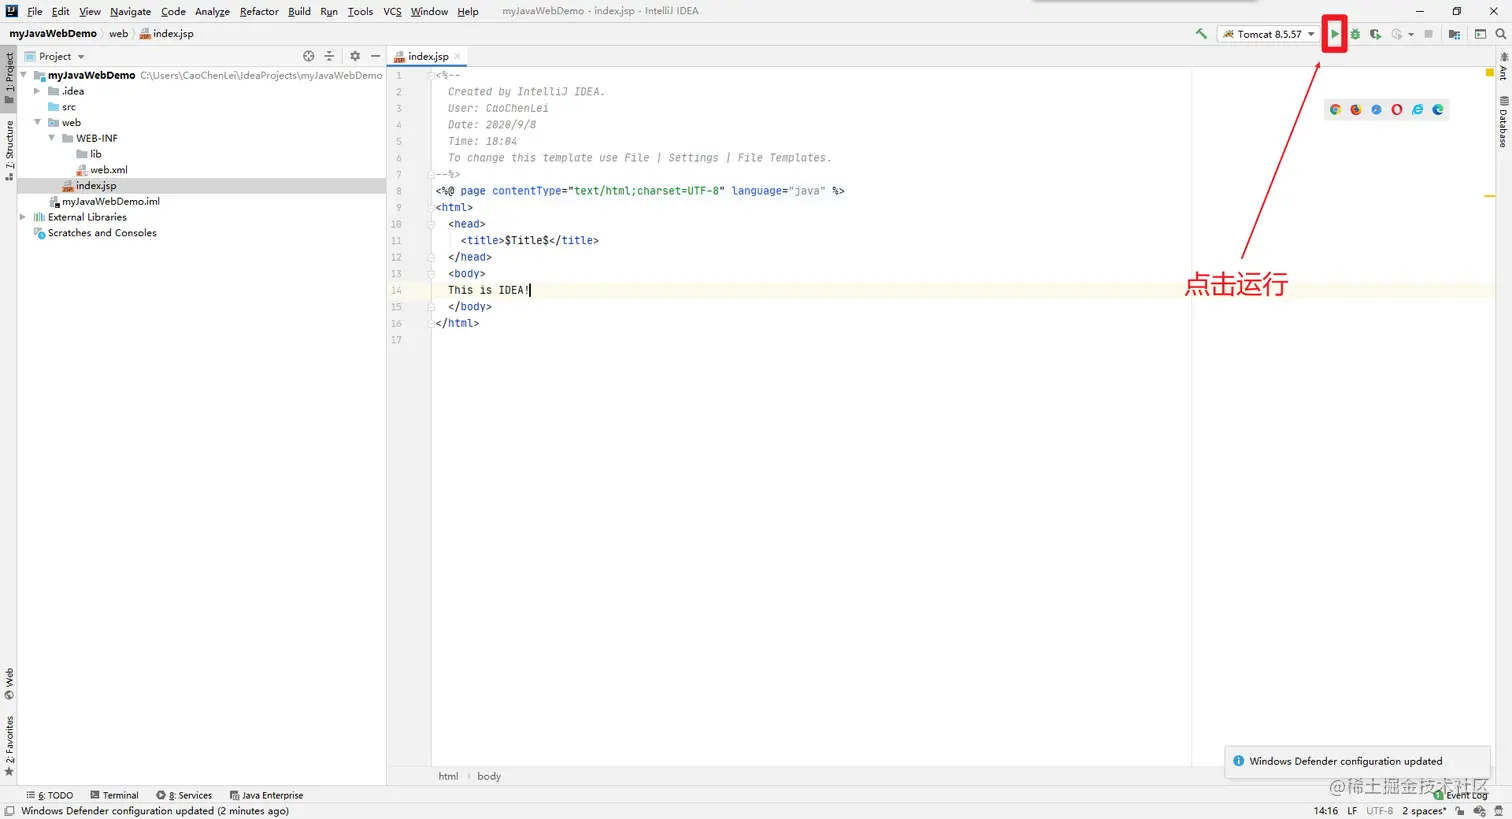
Task: Open the File menu
Action: pos(35,11)
